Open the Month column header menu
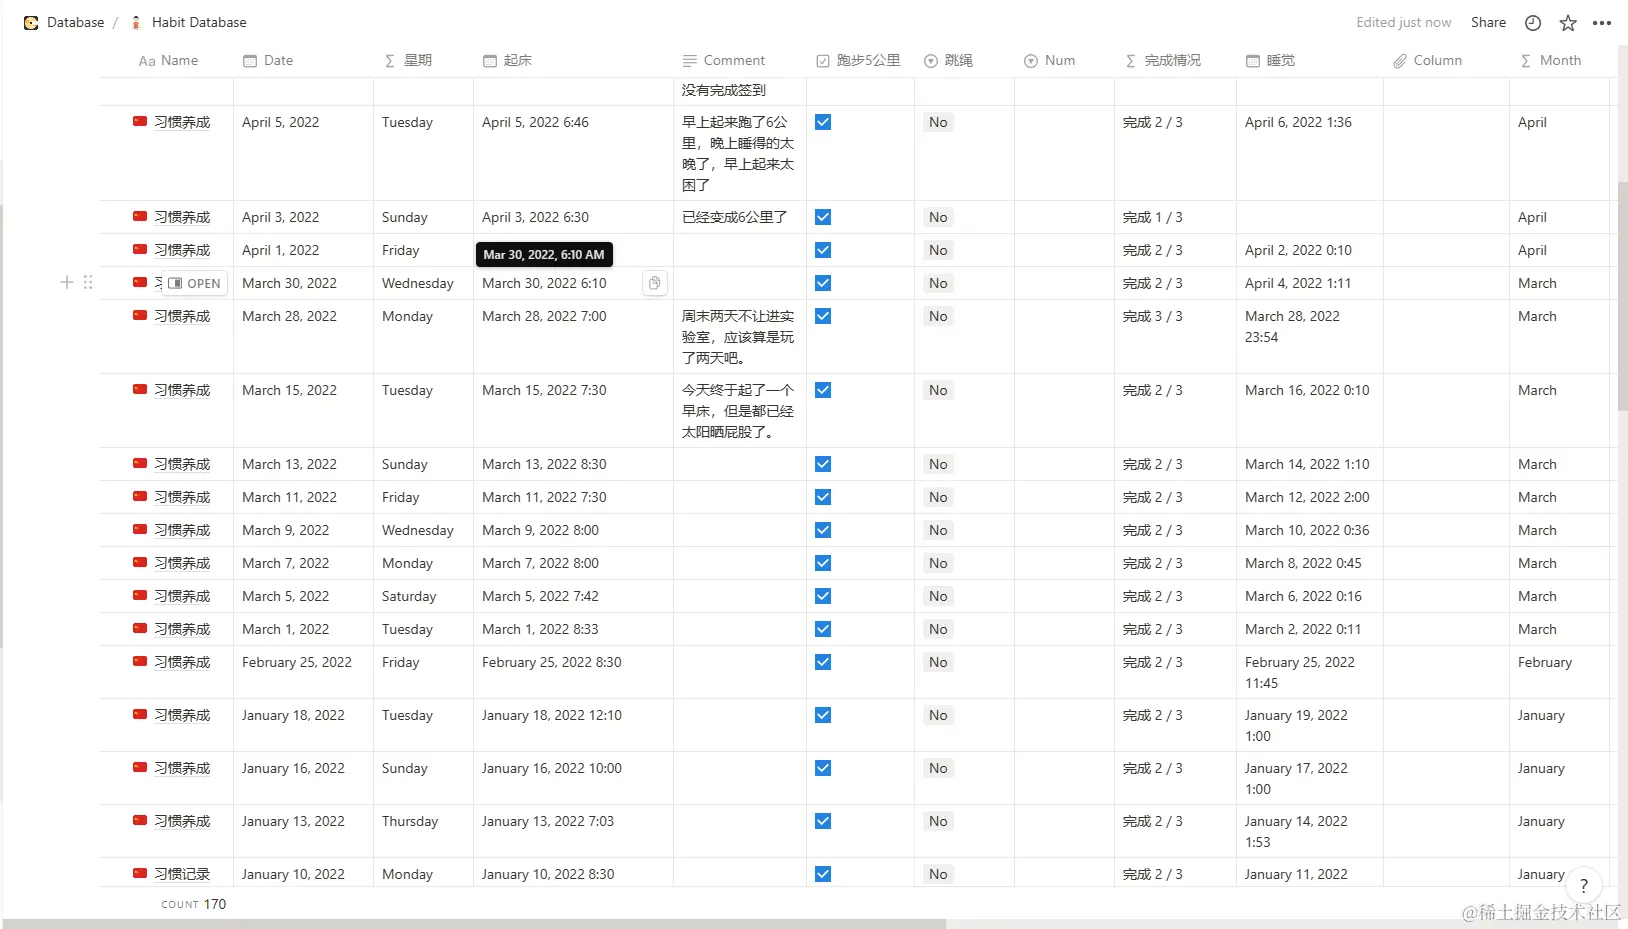 click(1550, 61)
